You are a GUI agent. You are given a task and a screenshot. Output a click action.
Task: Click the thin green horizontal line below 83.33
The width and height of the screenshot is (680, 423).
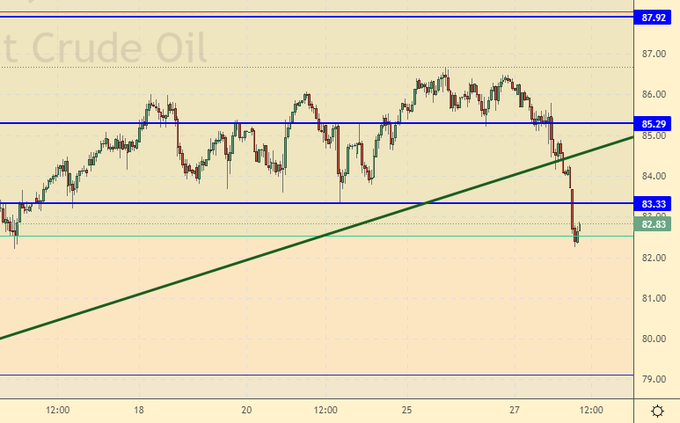click(x=300, y=237)
